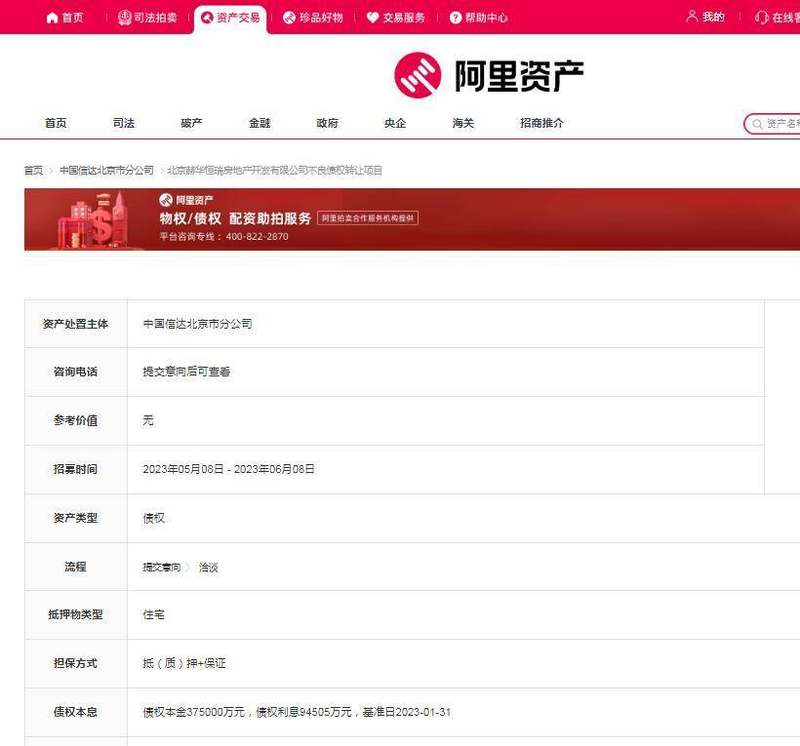Viewport: 800px width, 746px height.
Task: Click the 债权本金375000万元 text
Action: (x=194, y=712)
